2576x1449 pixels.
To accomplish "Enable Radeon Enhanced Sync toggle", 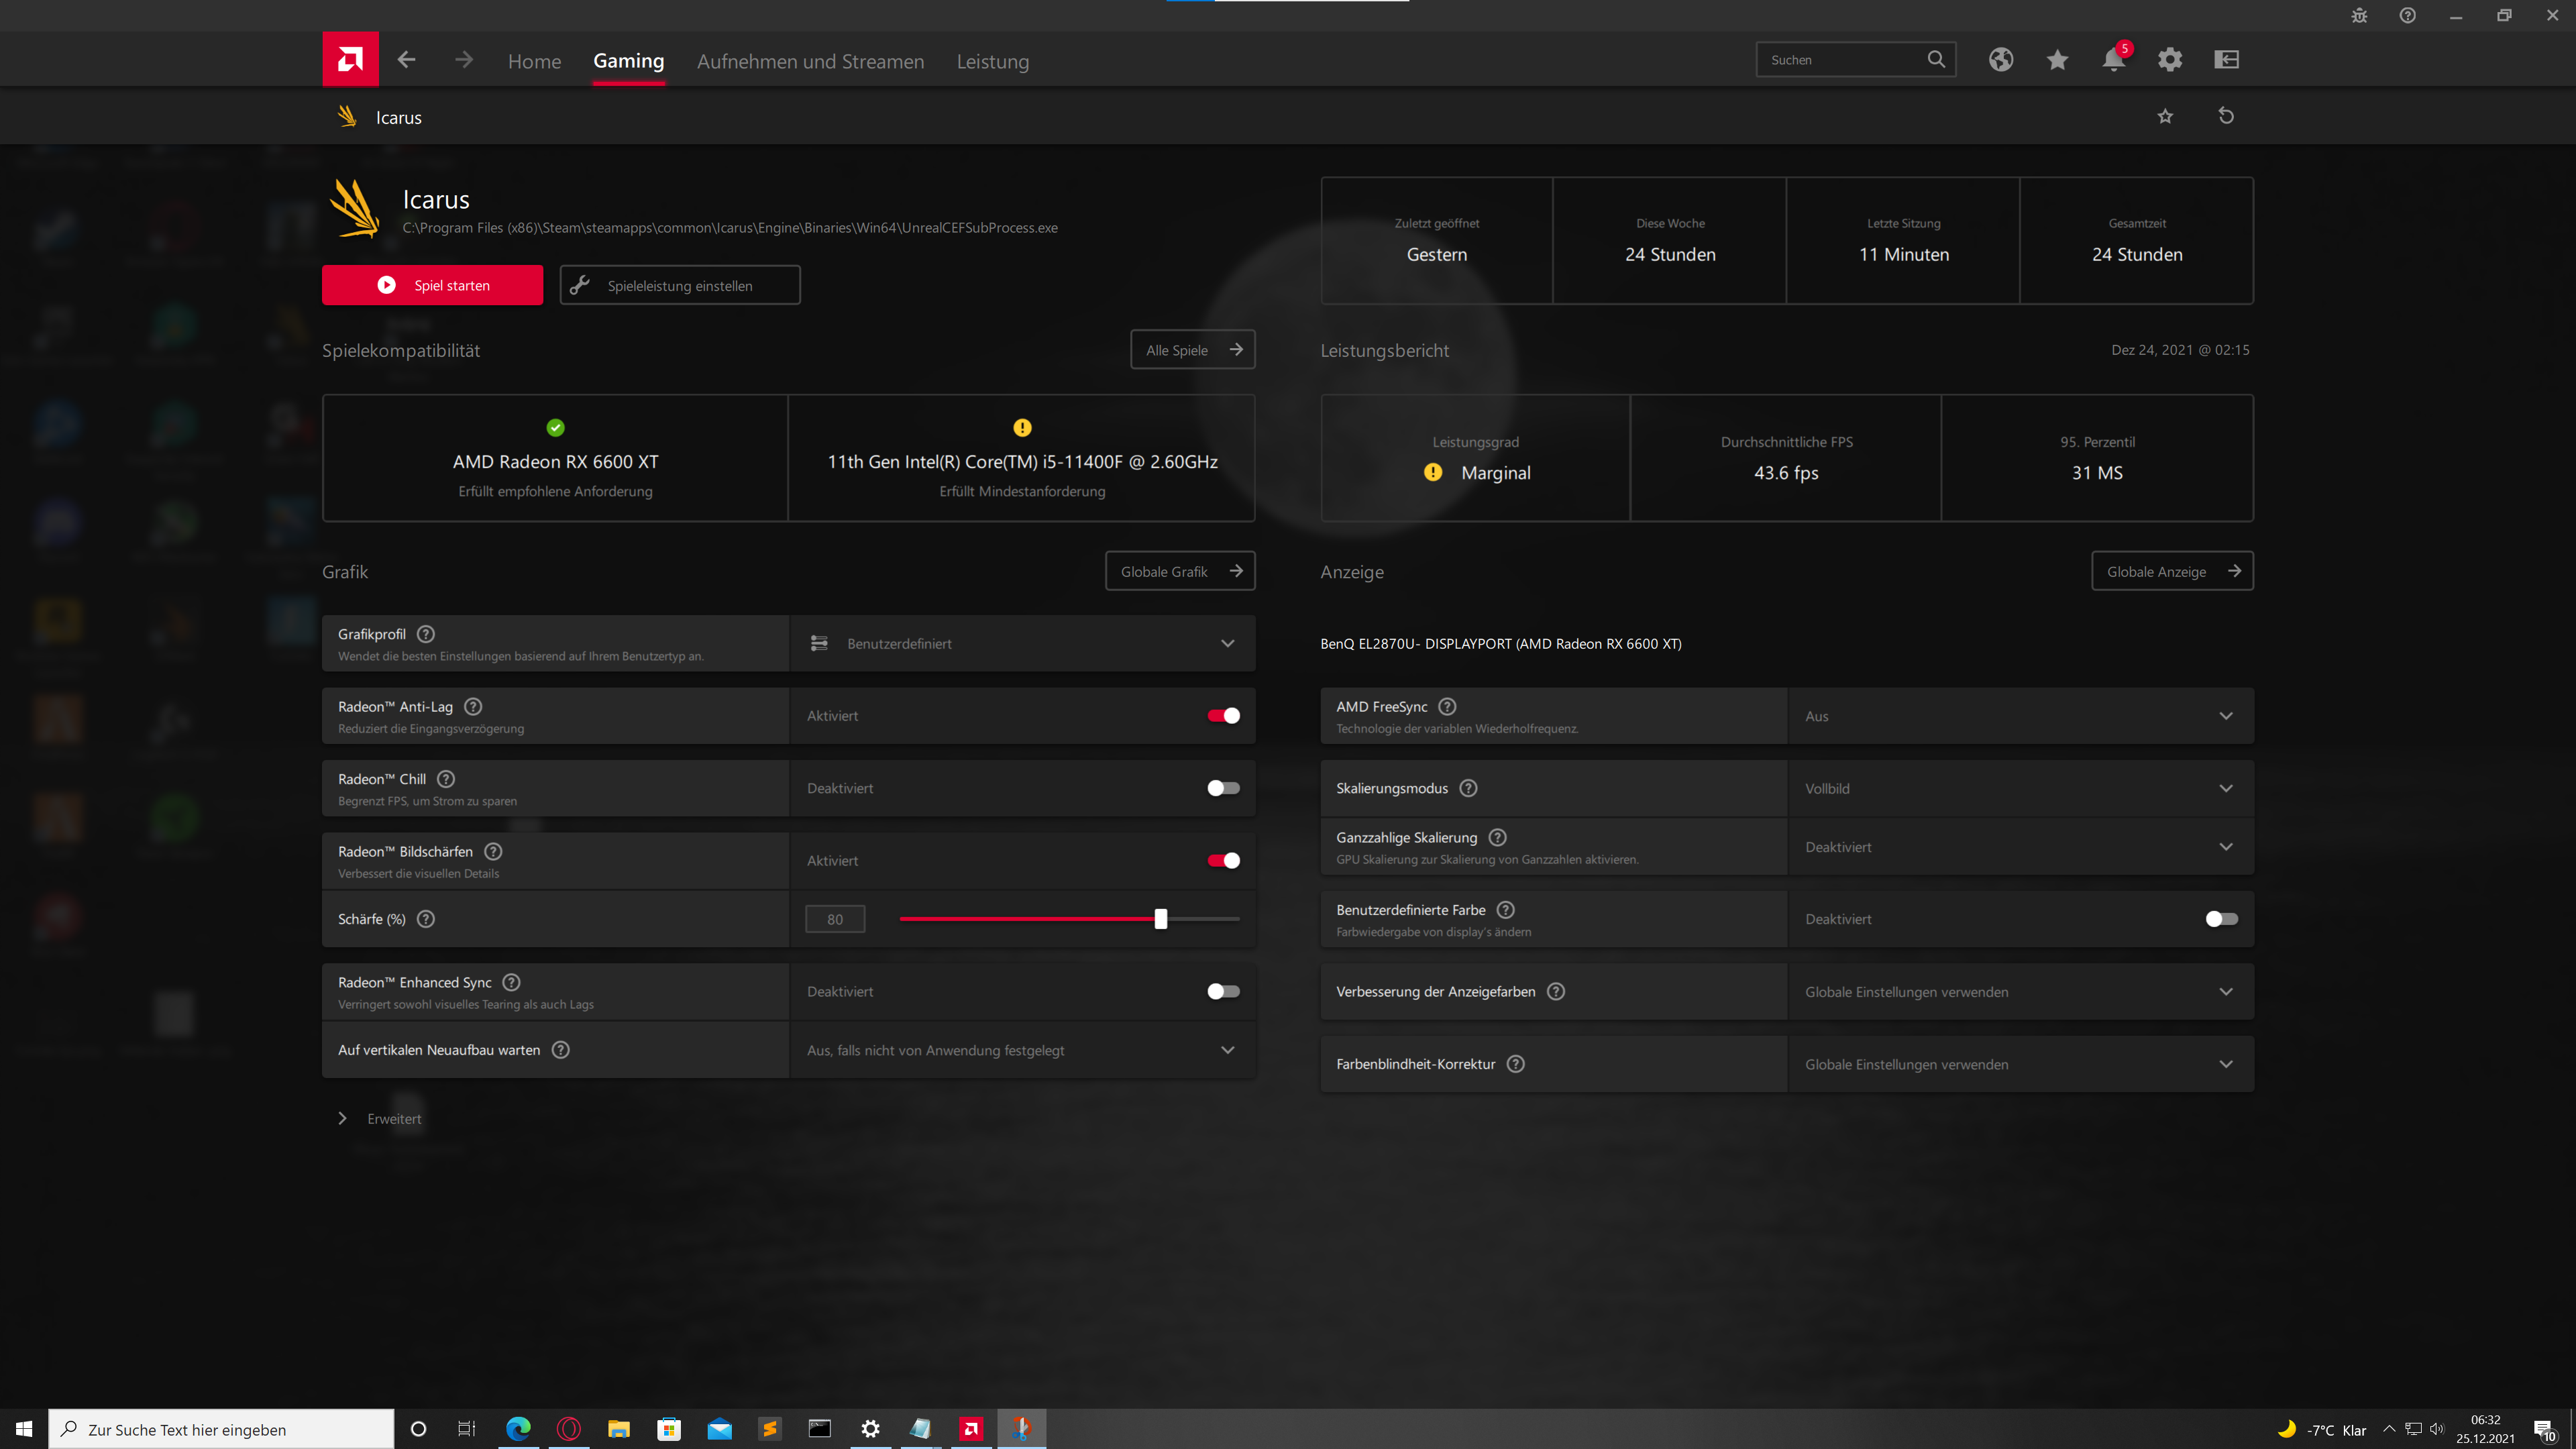I will coord(1223,991).
